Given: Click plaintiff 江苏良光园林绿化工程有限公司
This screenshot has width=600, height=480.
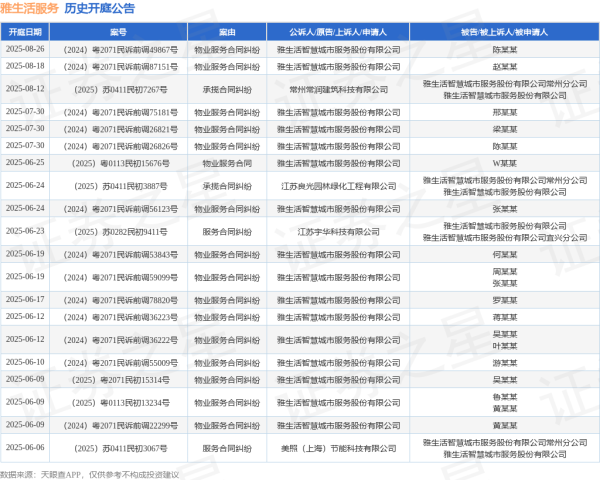Looking at the screenshot, I should click(339, 186).
